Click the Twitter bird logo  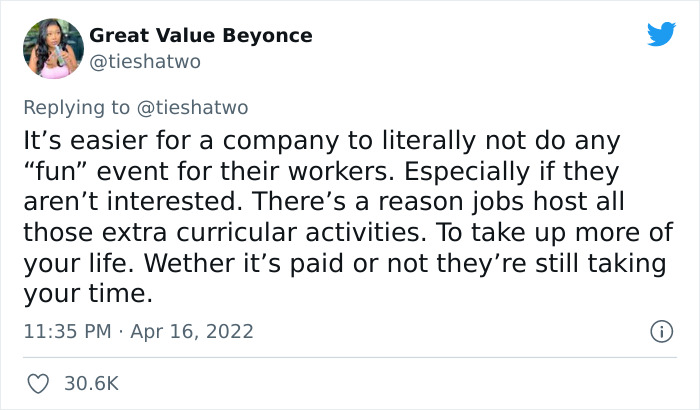tap(661, 35)
